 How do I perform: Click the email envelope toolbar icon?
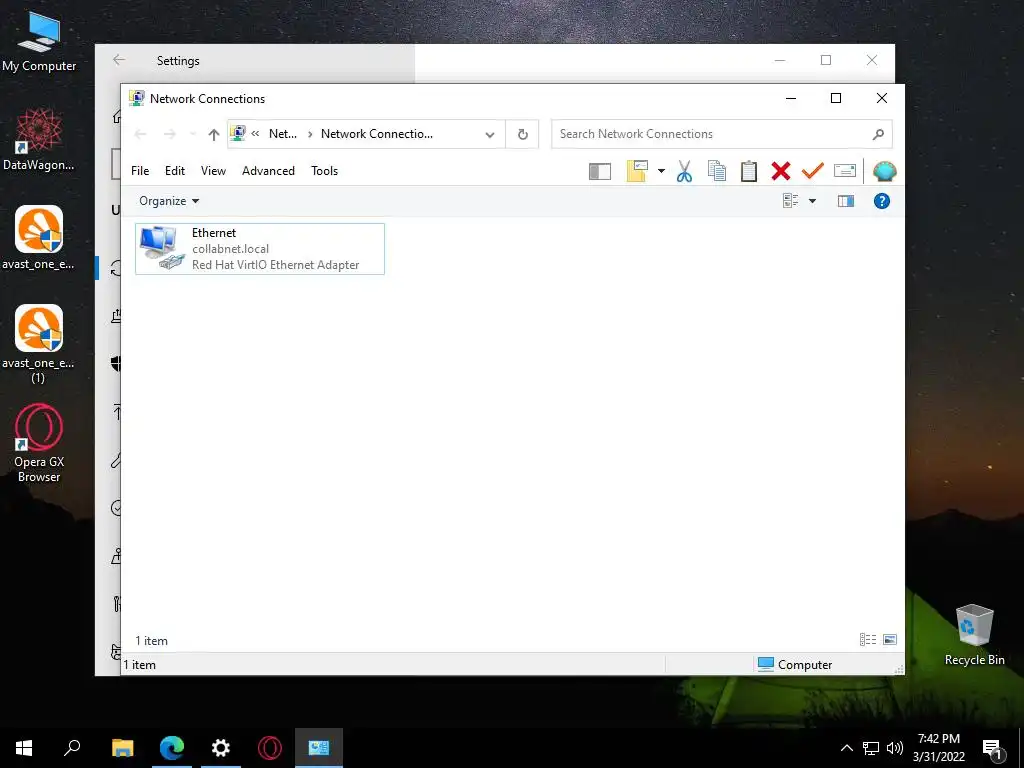click(x=844, y=171)
